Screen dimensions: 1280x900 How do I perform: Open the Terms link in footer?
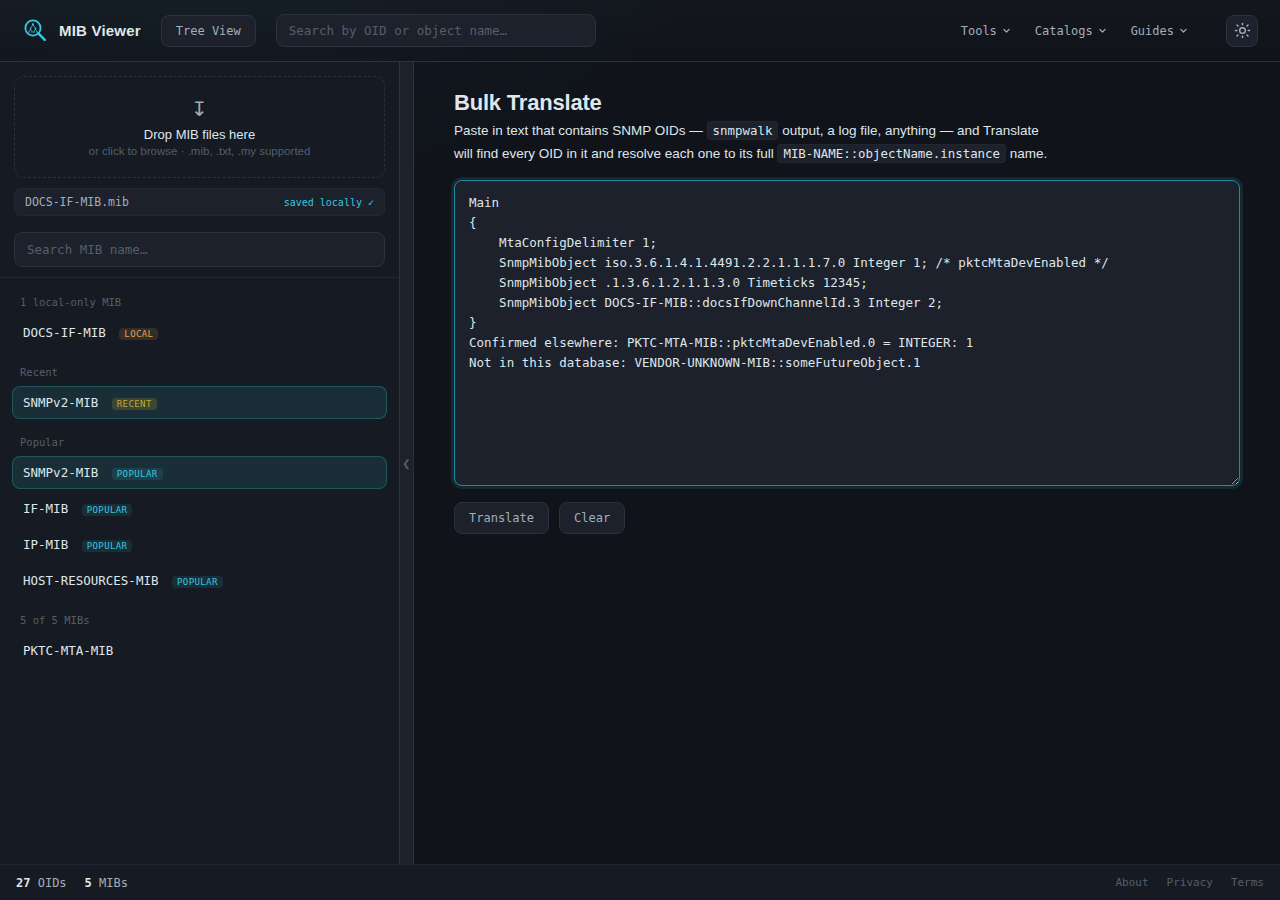(1247, 882)
